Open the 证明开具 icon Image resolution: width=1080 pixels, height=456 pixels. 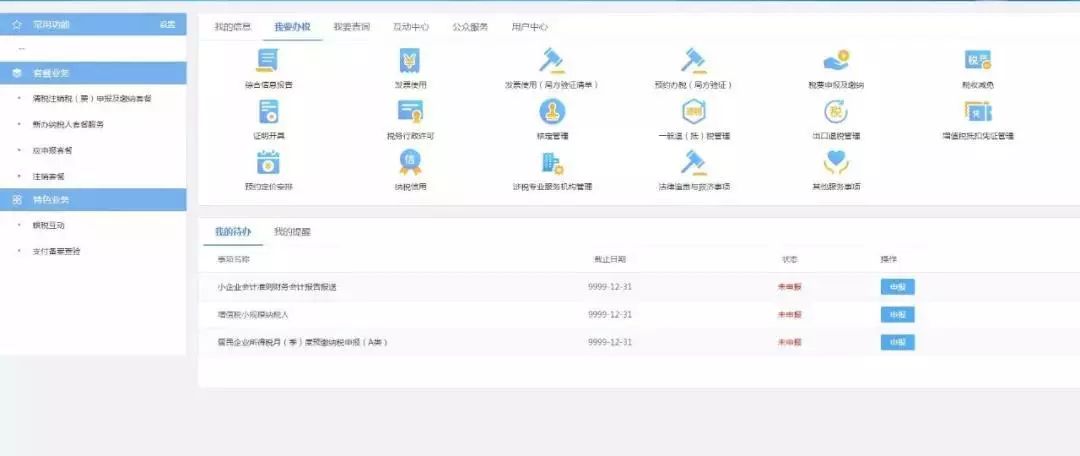click(269, 112)
